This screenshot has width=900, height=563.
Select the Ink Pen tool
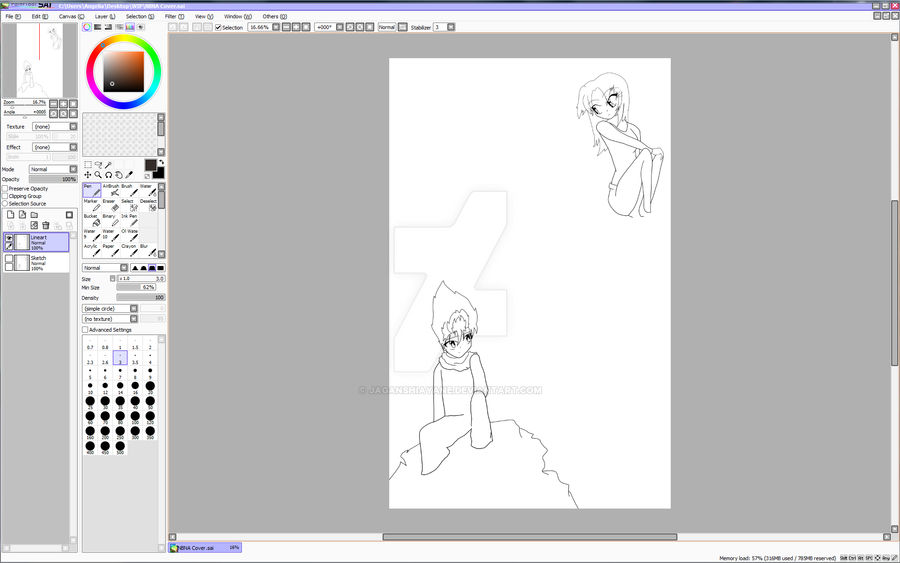(x=130, y=220)
